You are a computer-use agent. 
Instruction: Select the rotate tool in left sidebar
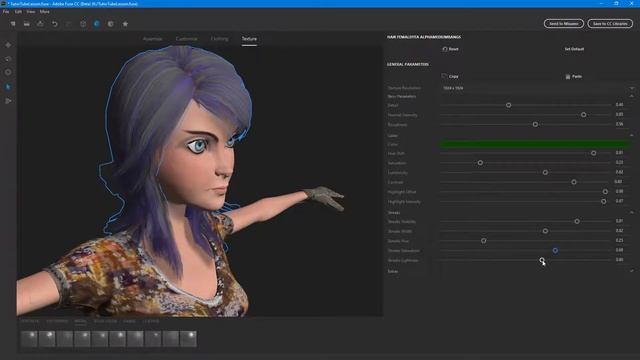click(8, 59)
